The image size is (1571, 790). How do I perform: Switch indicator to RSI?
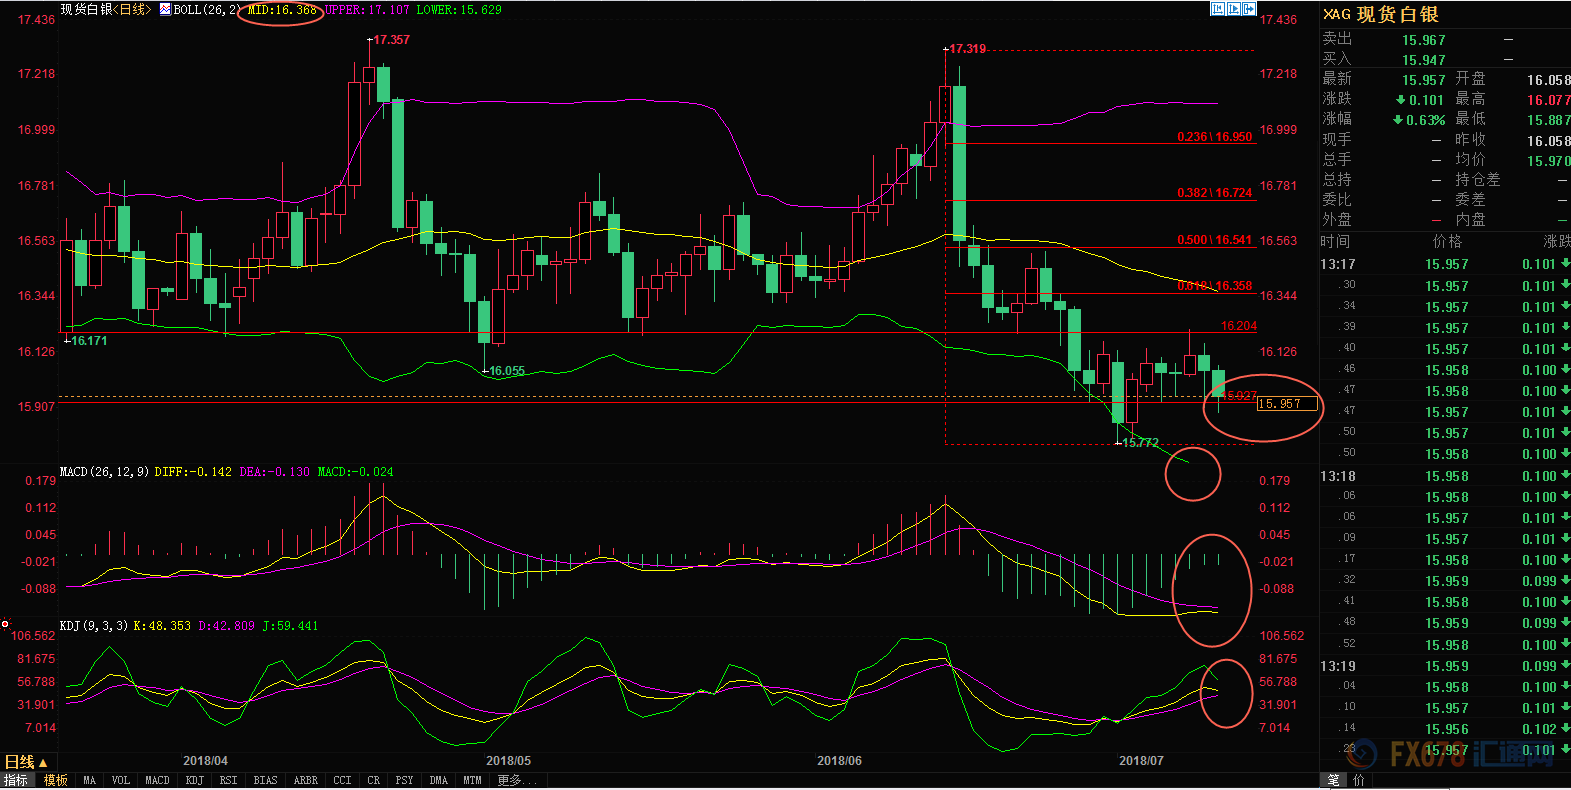pyautogui.click(x=228, y=780)
